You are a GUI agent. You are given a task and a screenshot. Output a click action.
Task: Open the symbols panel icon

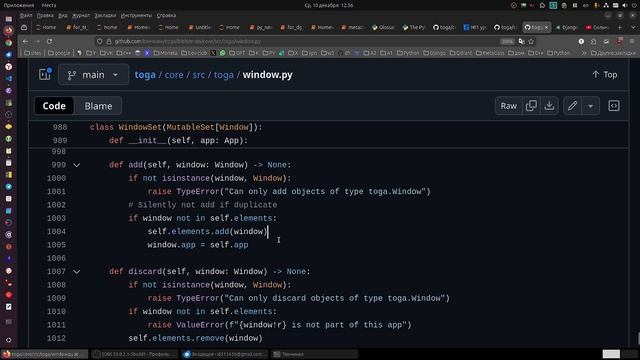pyautogui.click(x=614, y=106)
